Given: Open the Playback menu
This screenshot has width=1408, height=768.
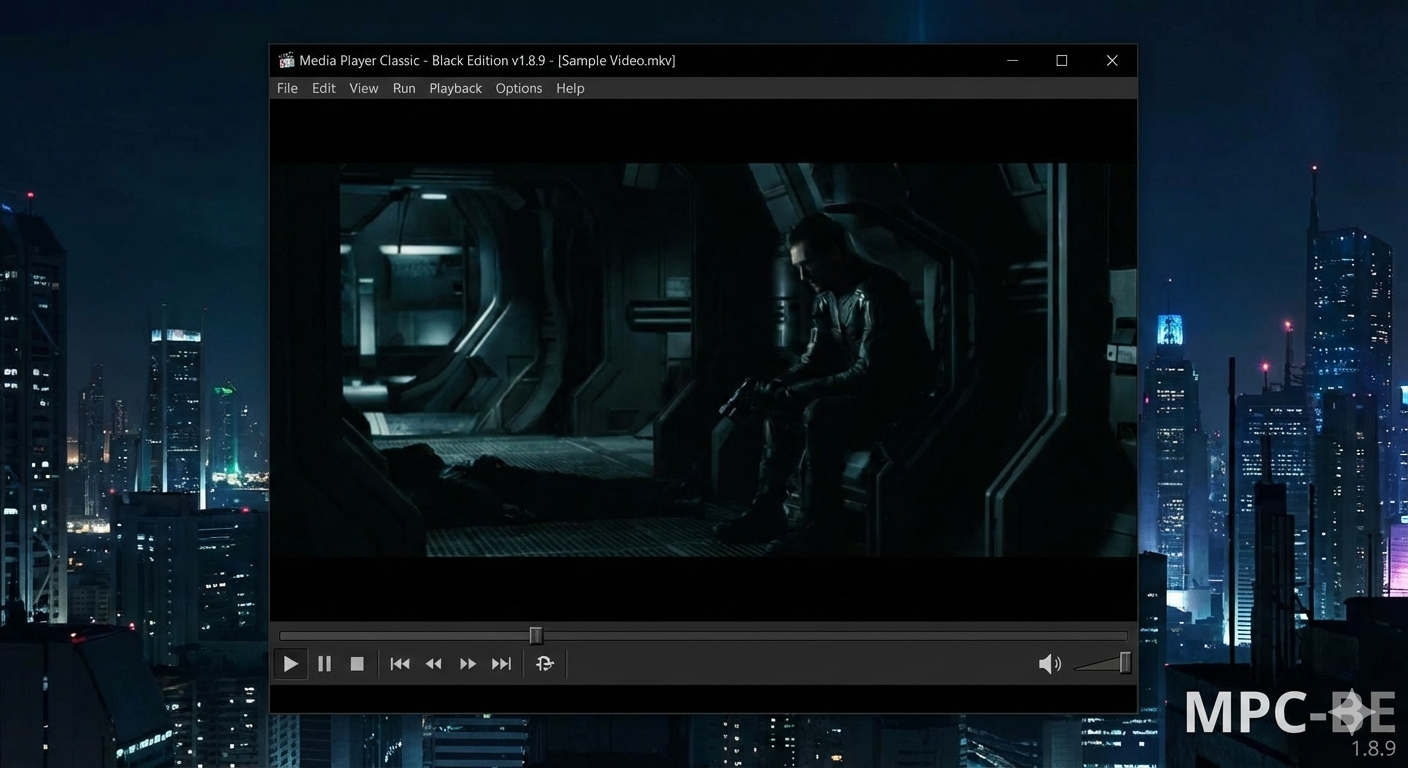Looking at the screenshot, I should [x=455, y=88].
